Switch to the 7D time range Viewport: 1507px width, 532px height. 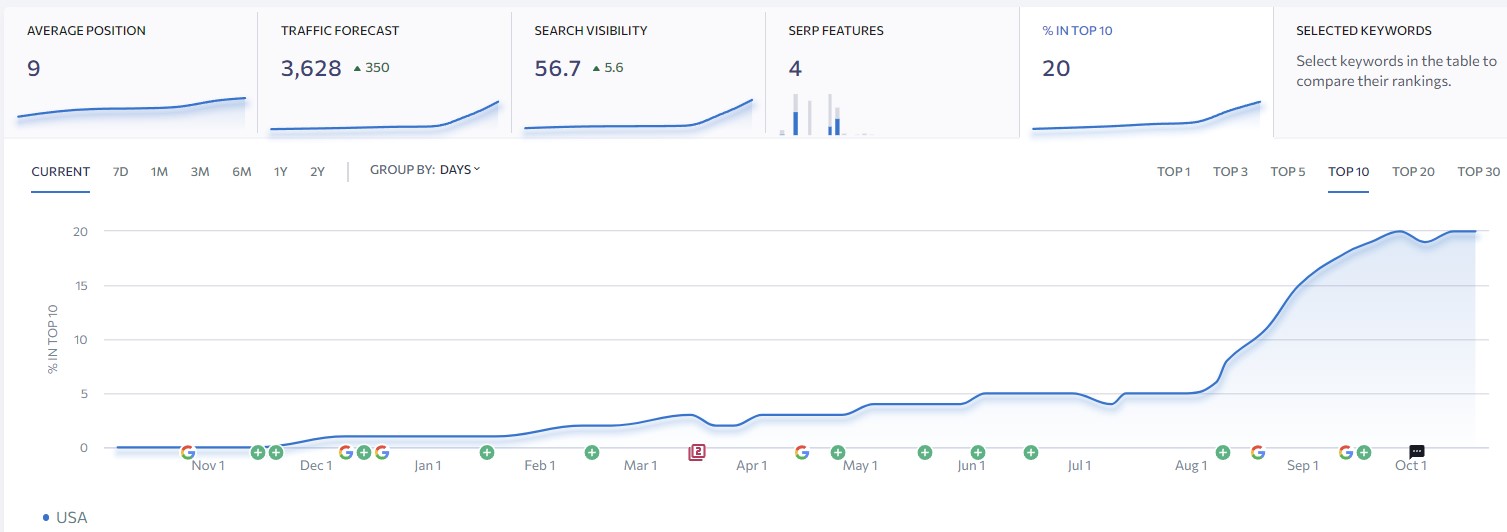120,171
